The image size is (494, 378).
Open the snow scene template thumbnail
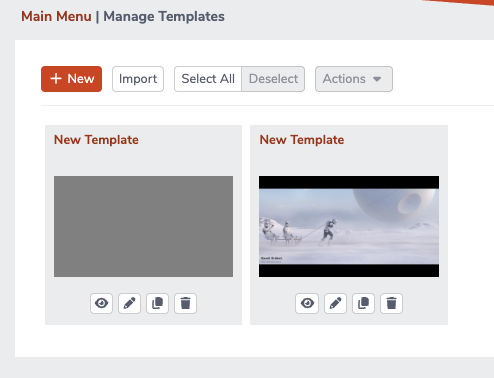(x=349, y=226)
